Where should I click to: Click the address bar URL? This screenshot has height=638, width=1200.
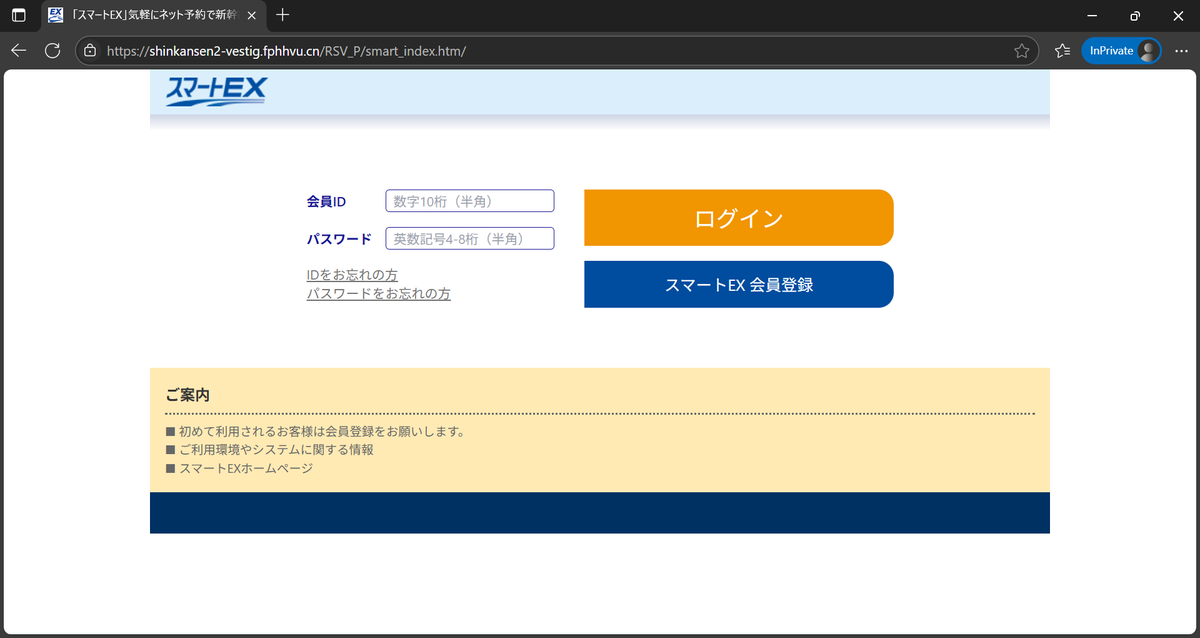coord(286,50)
